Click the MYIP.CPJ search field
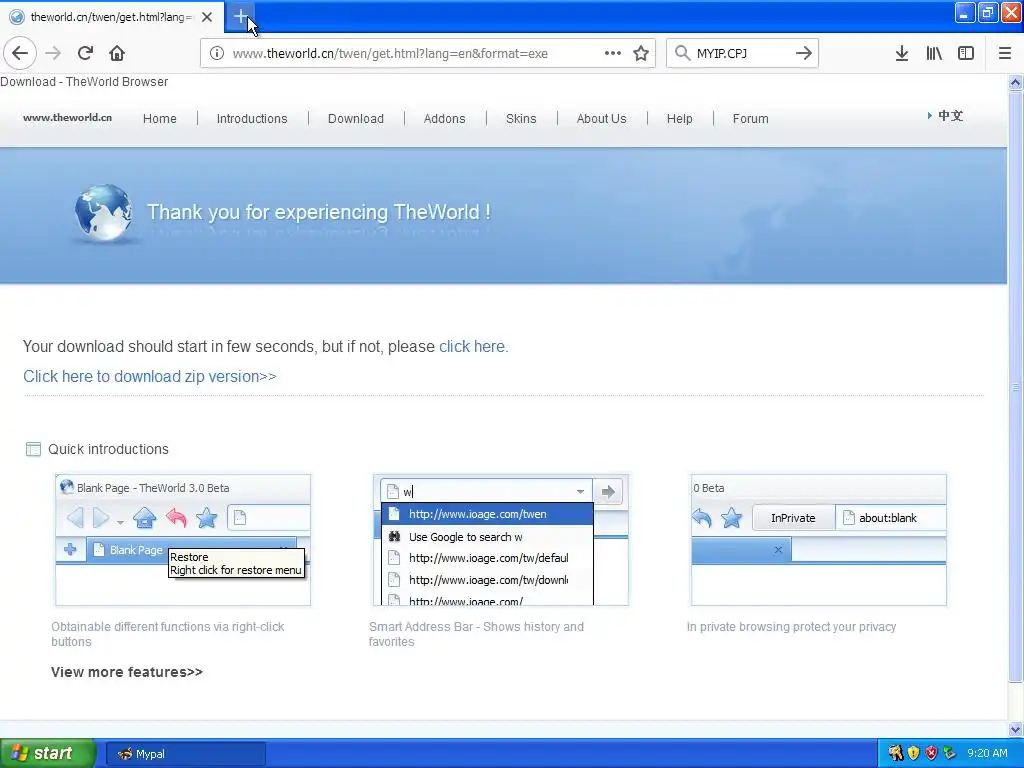 741,54
